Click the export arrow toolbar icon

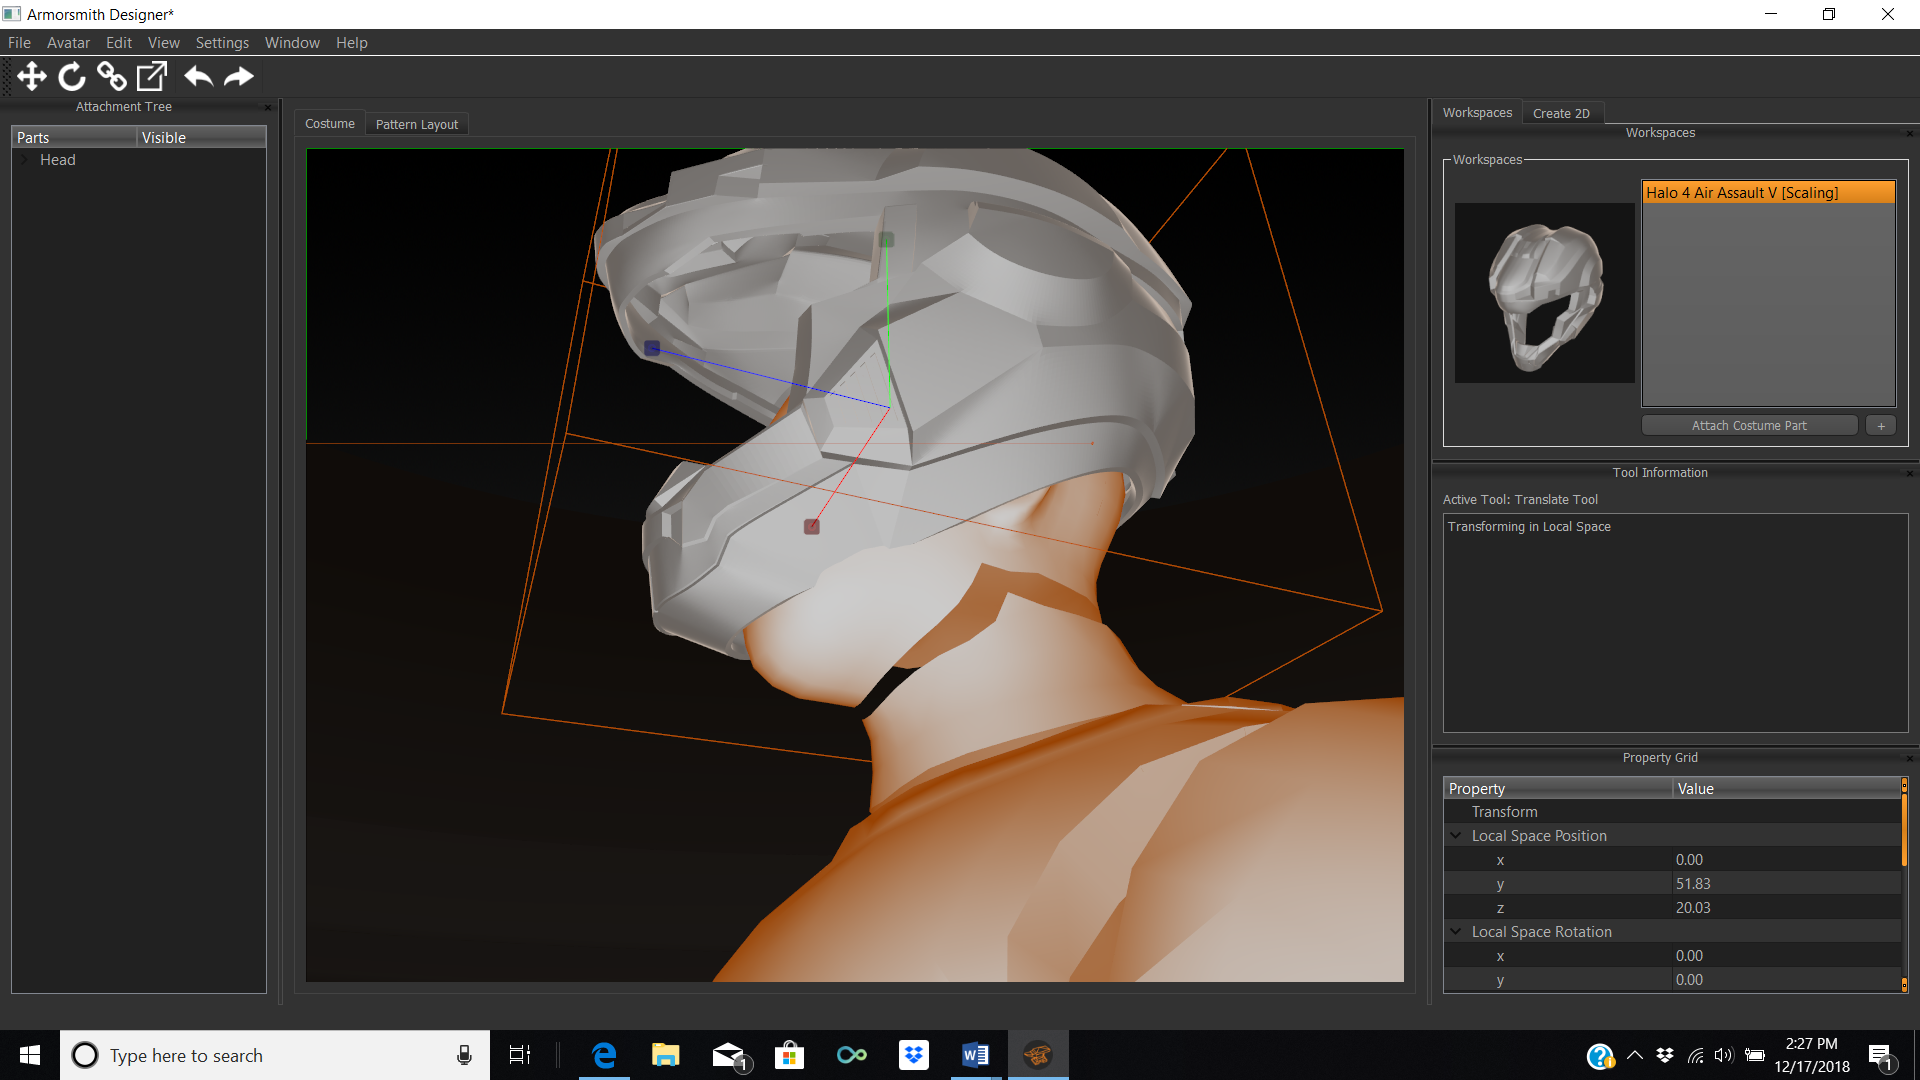(x=152, y=77)
